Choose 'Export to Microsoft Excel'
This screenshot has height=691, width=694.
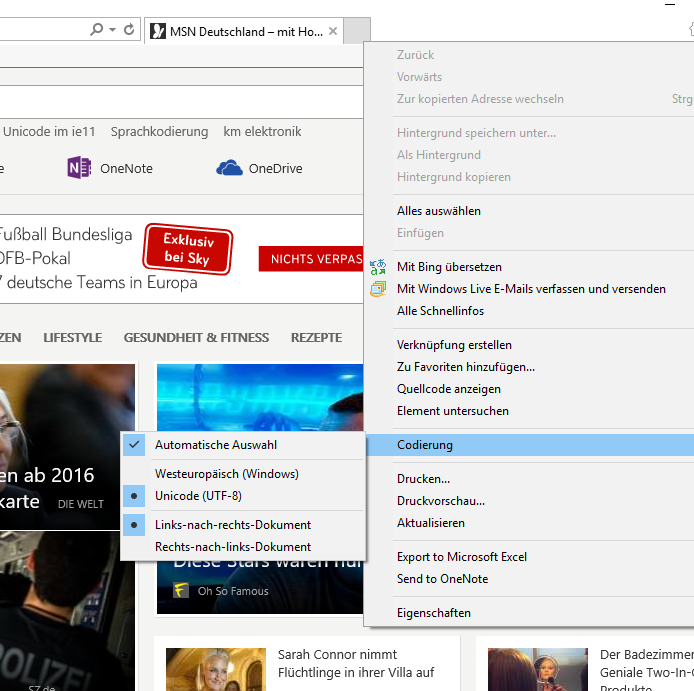530,557
